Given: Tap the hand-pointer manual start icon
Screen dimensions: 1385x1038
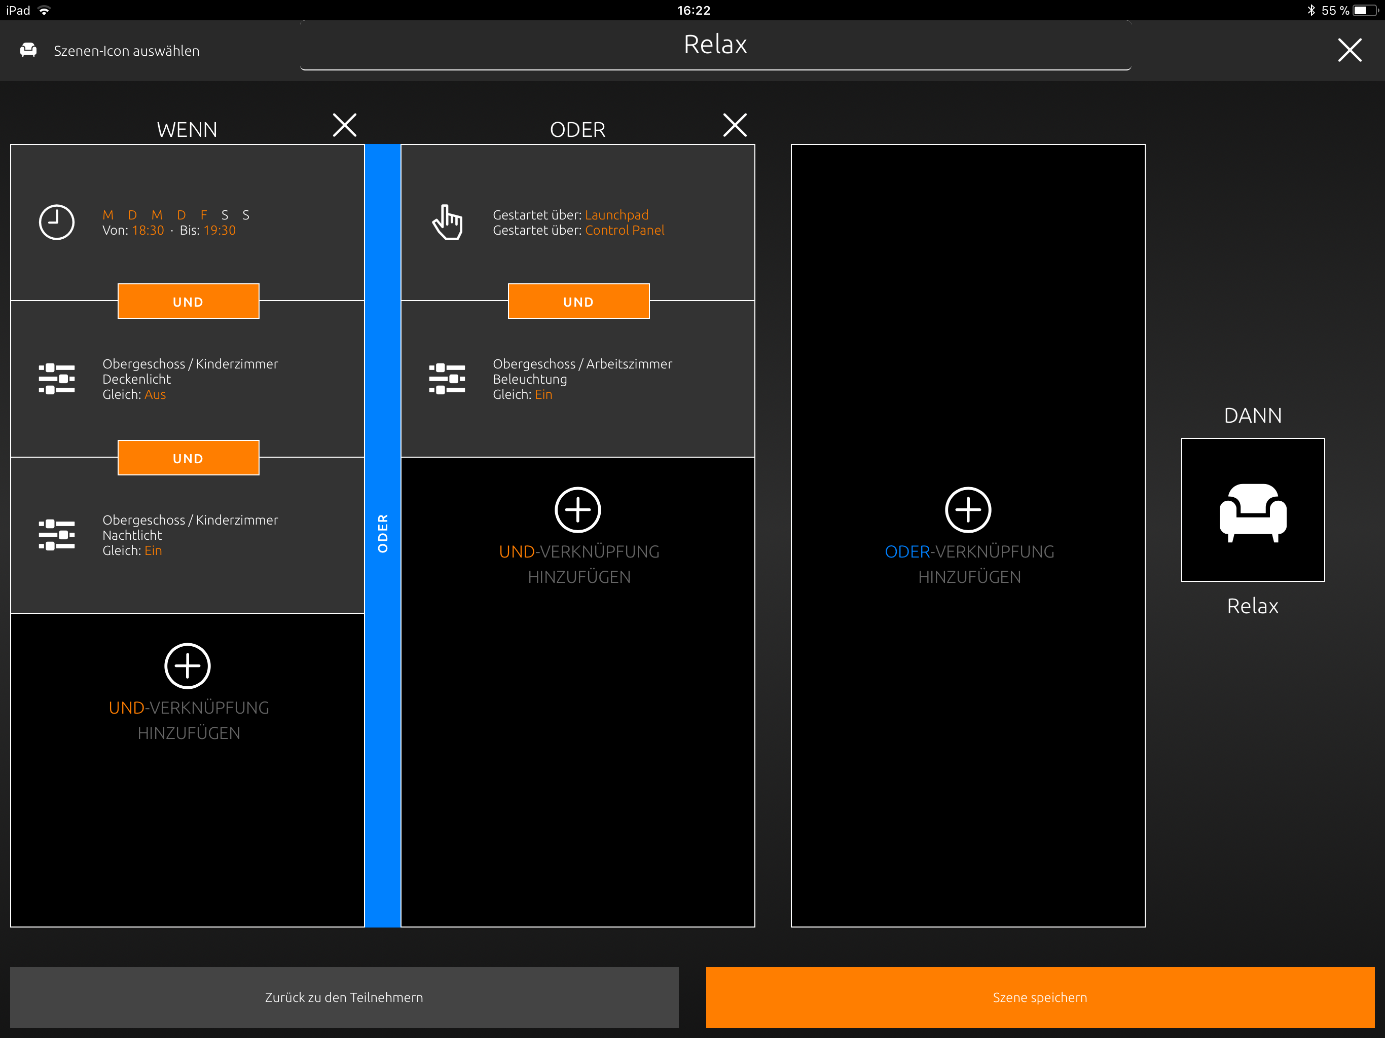Looking at the screenshot, I should point(447,222).
